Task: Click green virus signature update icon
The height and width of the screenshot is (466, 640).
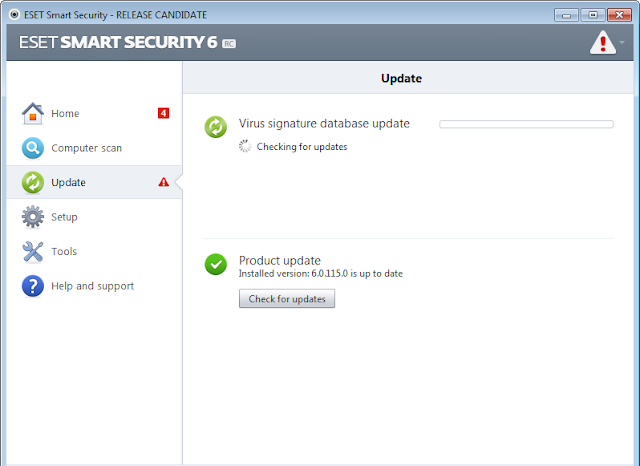Action: pyautogui.click(x=216, y=127)
